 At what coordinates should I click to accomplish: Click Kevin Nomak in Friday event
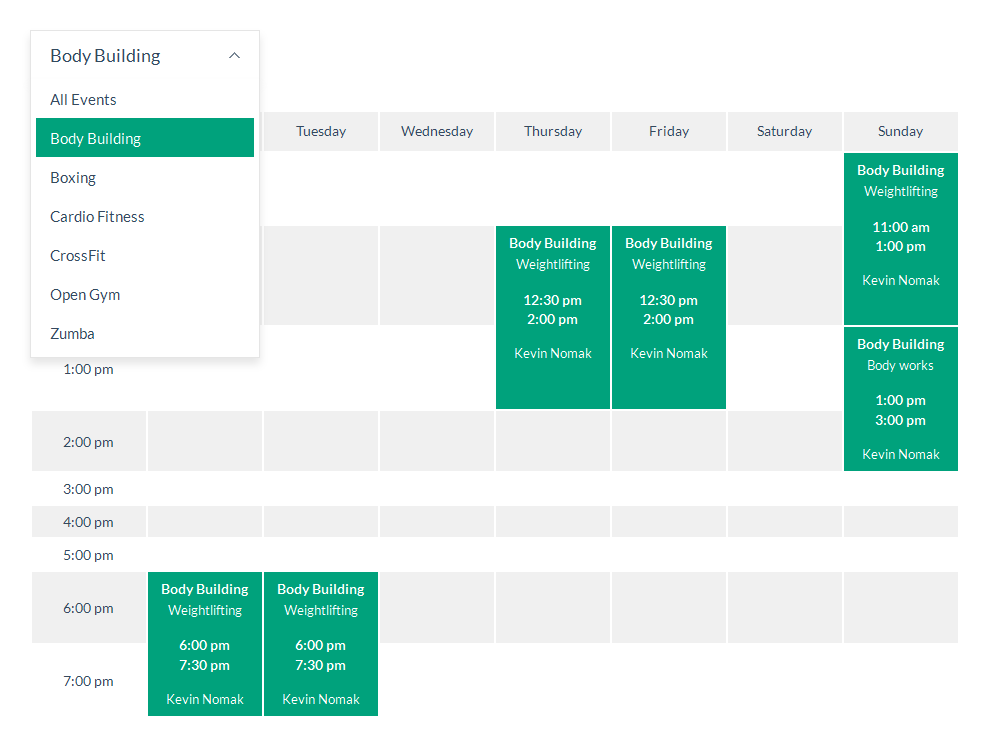point(669,353)
